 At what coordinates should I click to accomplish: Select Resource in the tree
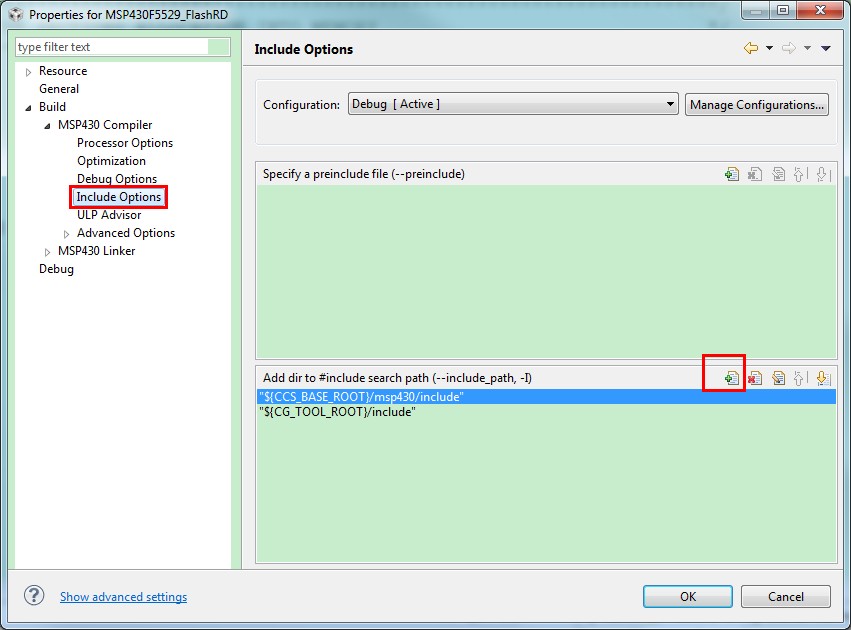coord(63,71)
